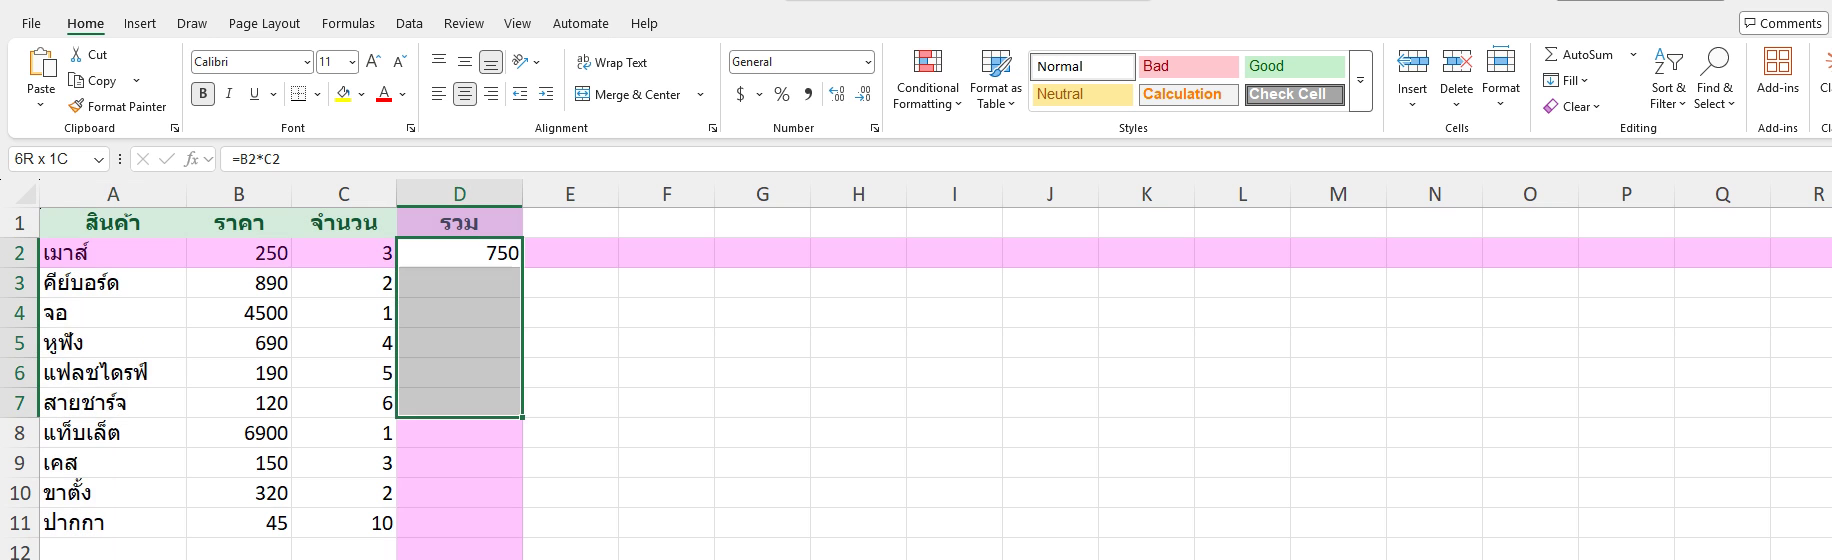Screen dimensions: 1832x560
Task: Open Sort & Filter
Action: tap(1668, 79)
